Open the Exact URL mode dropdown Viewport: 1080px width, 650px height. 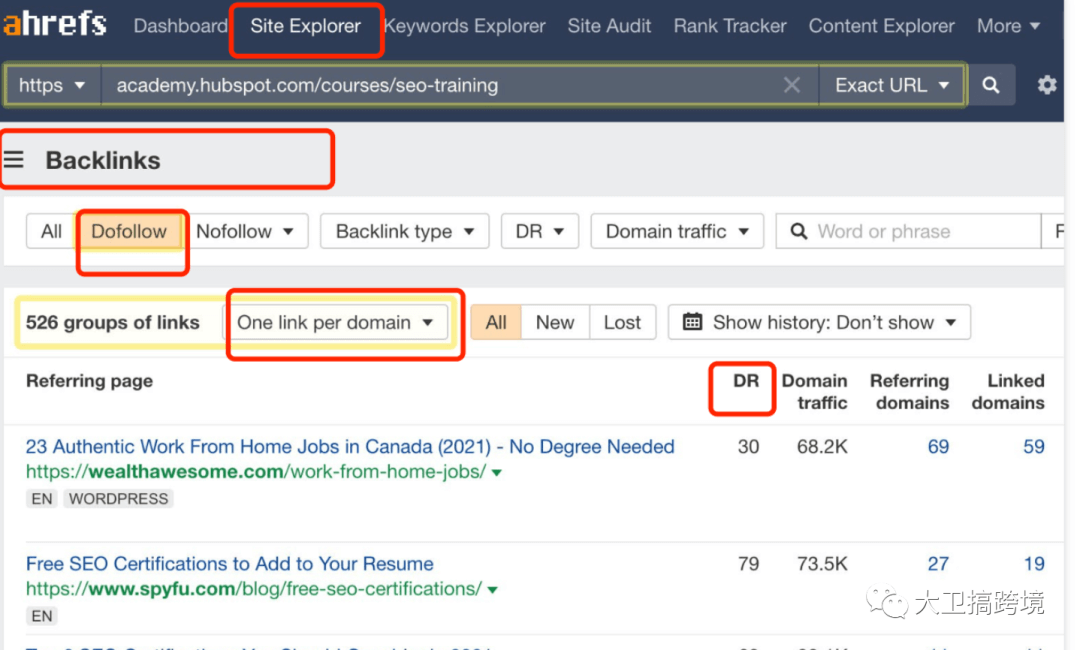[x=891, y=85]
